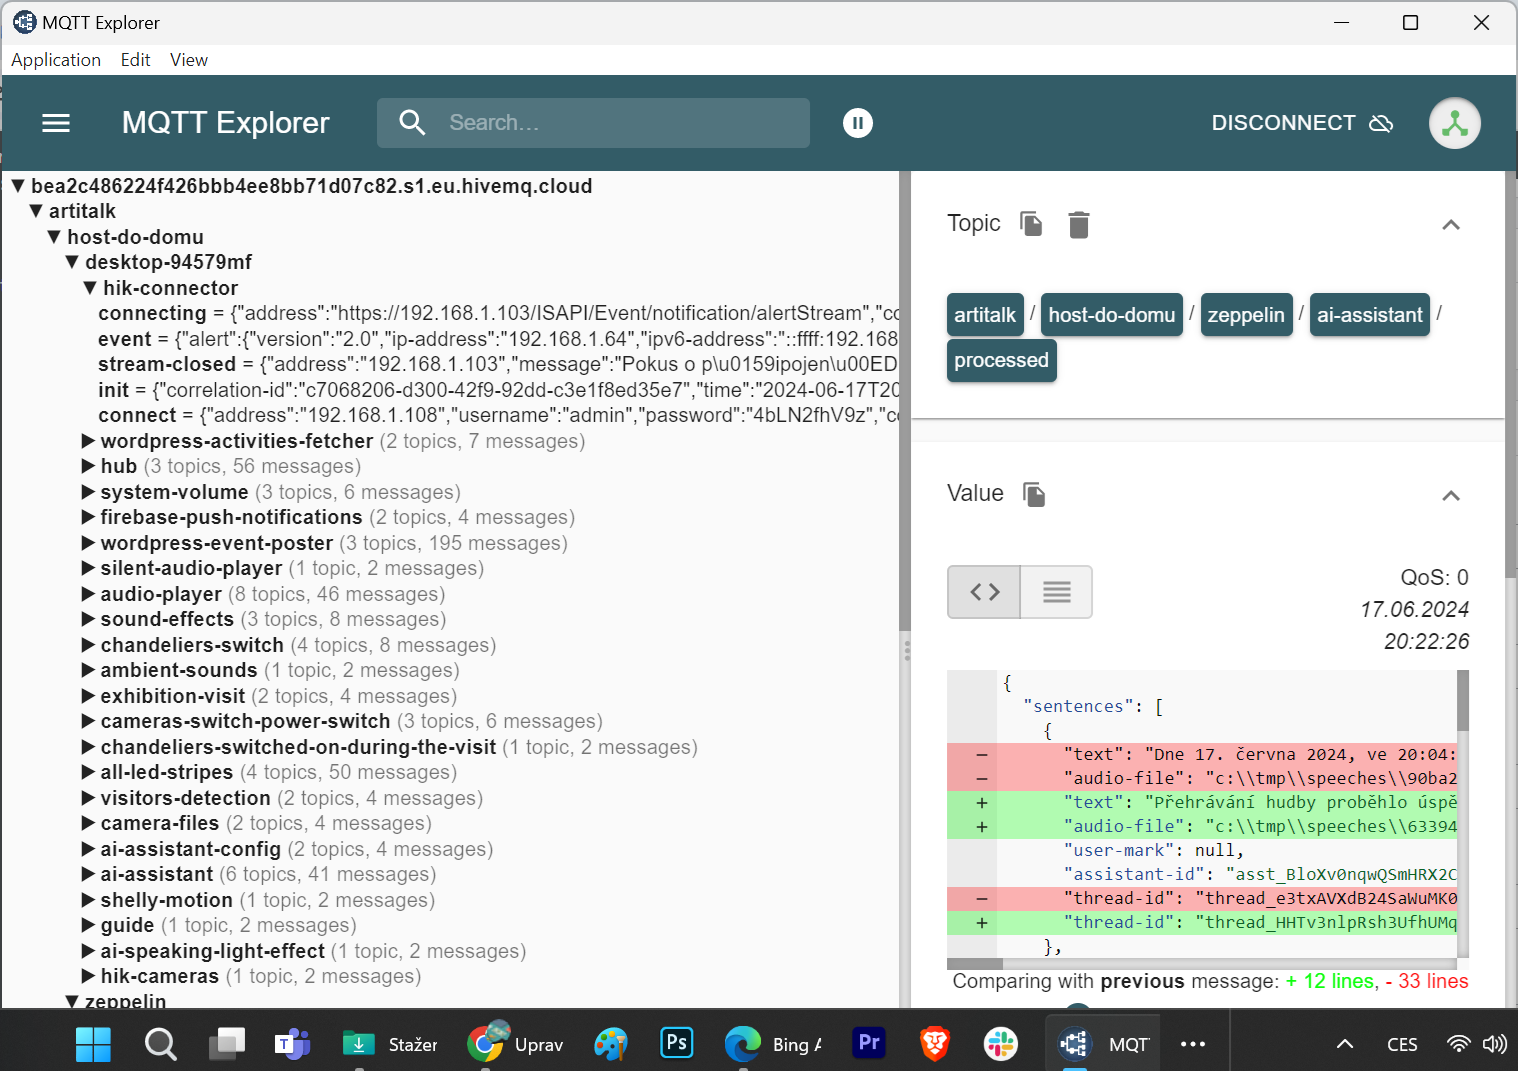Expand firebase-push-notifications topic
Screen dimensions: 1518x1071
point(88,517)
